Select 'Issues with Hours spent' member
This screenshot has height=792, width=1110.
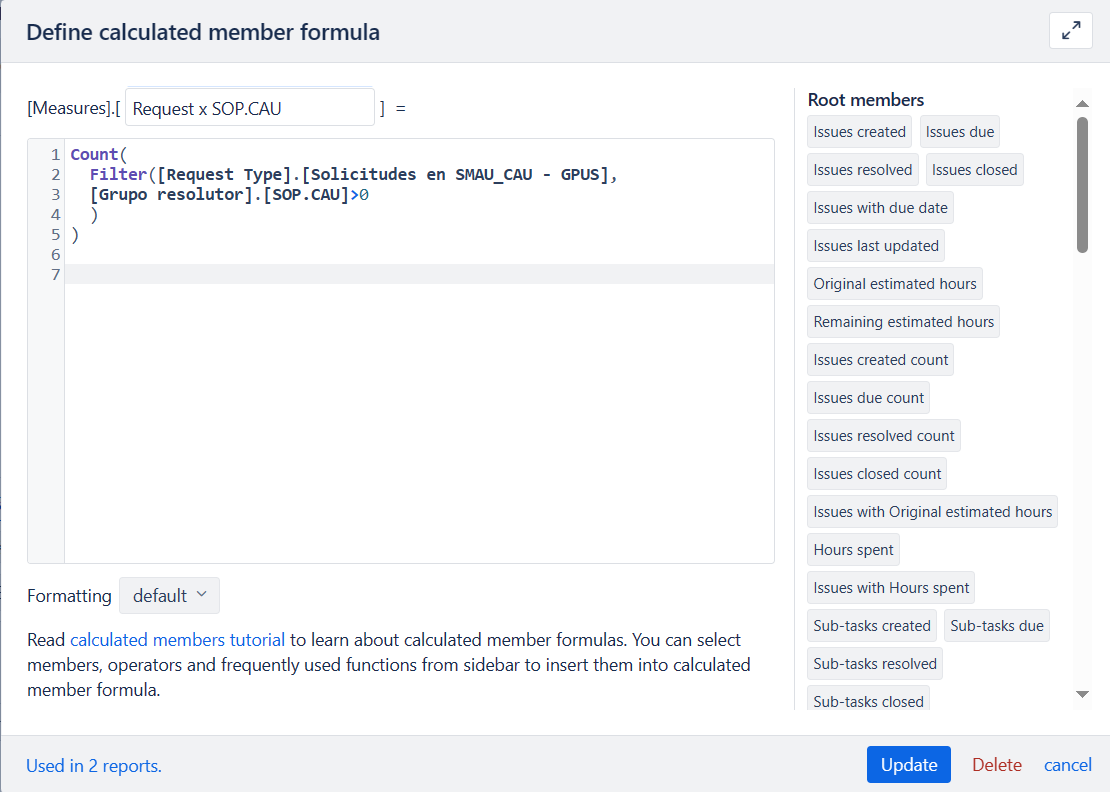tap(890, 587)
